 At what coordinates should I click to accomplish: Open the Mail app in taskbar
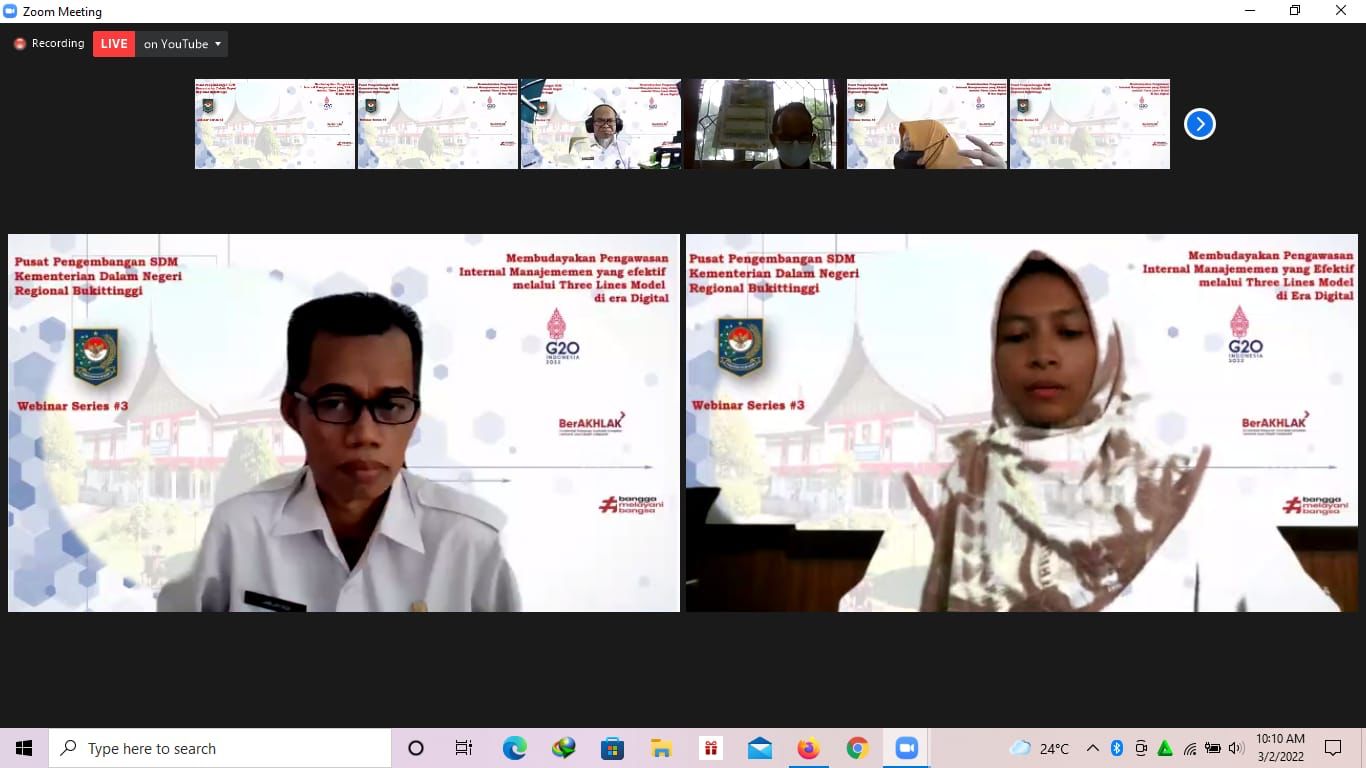tap(759, 748)
